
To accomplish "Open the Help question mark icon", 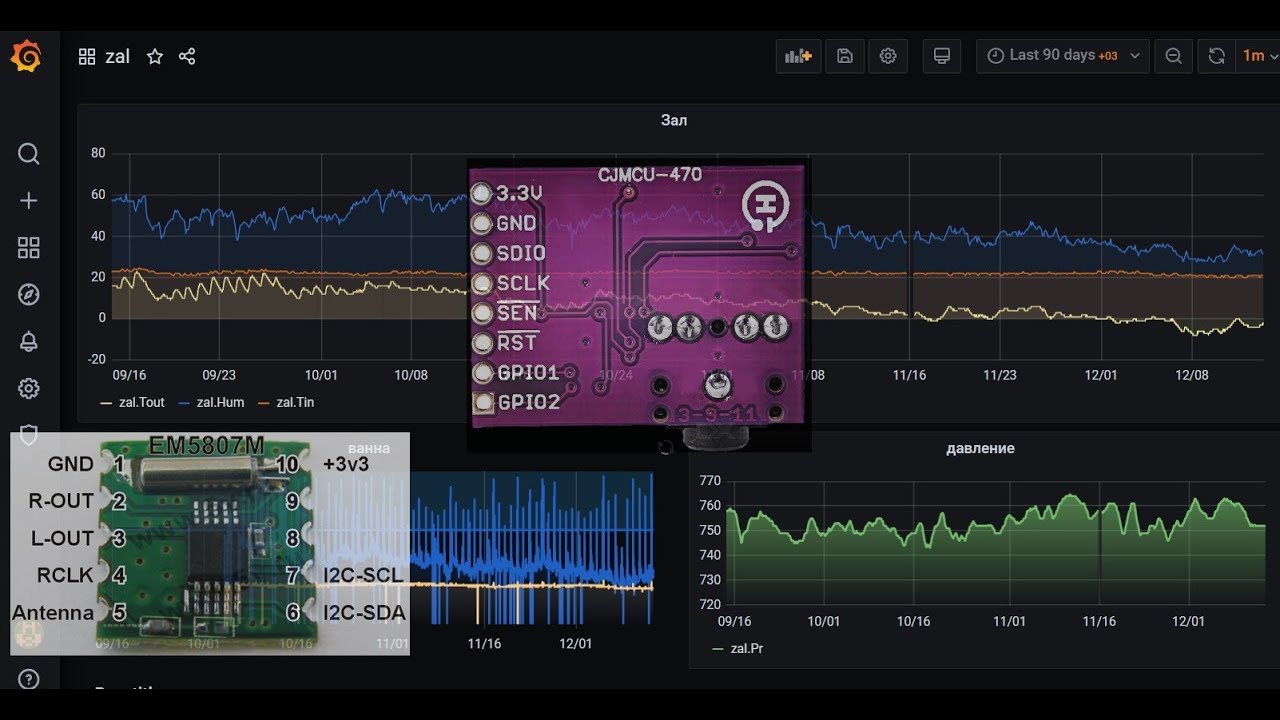I will (29, 679).
